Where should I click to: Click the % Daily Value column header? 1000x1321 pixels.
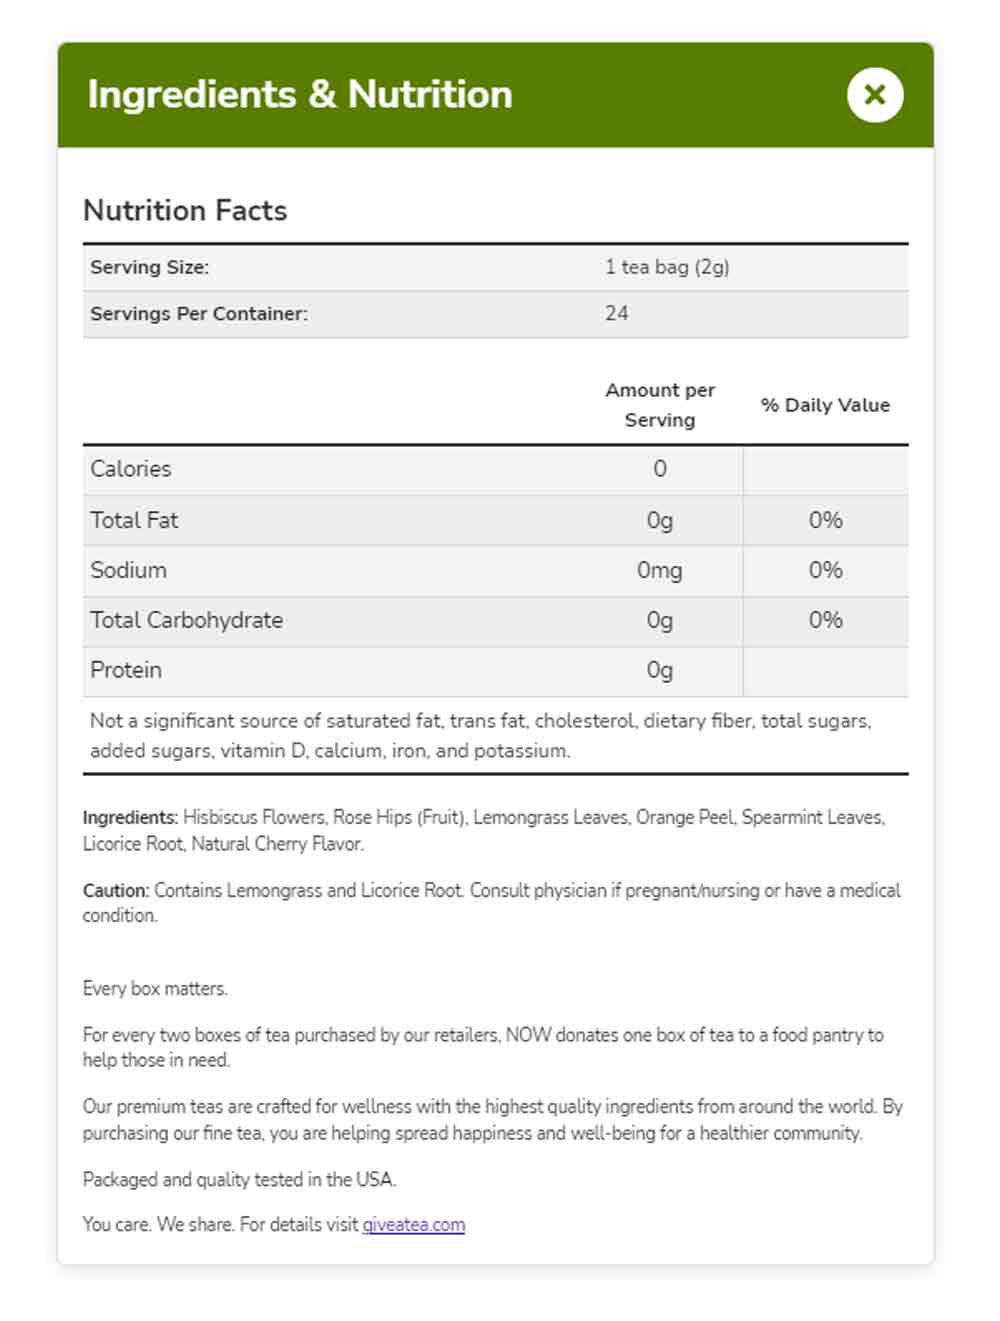825,405
